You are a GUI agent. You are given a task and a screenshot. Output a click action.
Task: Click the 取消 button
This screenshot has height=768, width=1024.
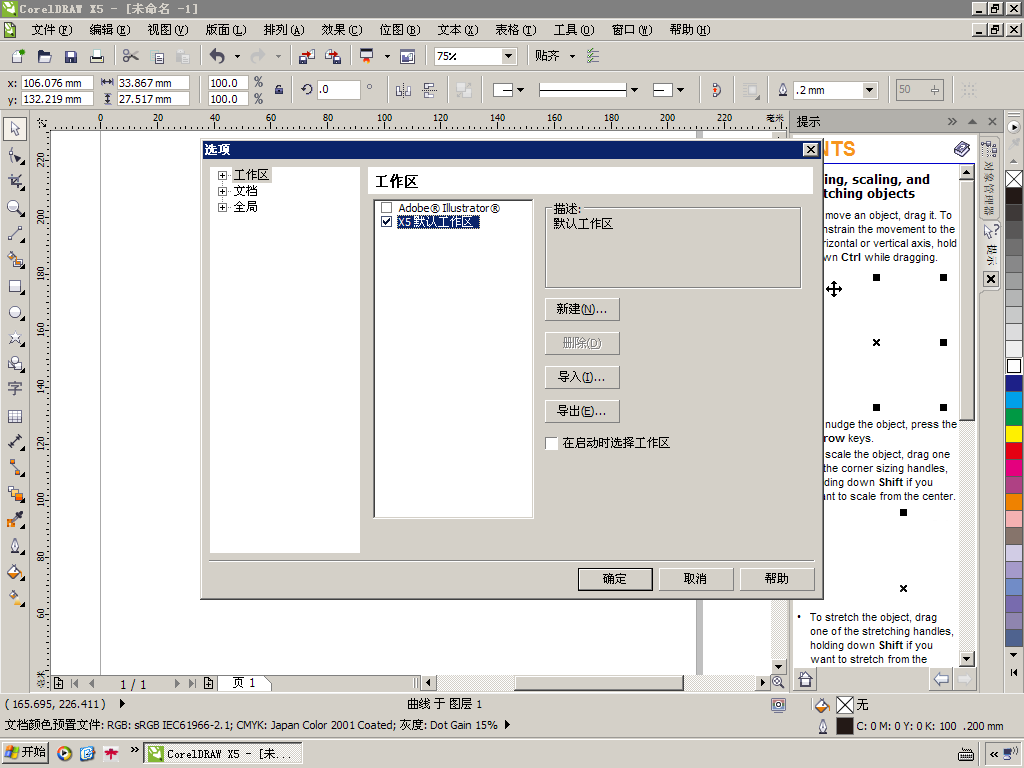tap(696, 579)
